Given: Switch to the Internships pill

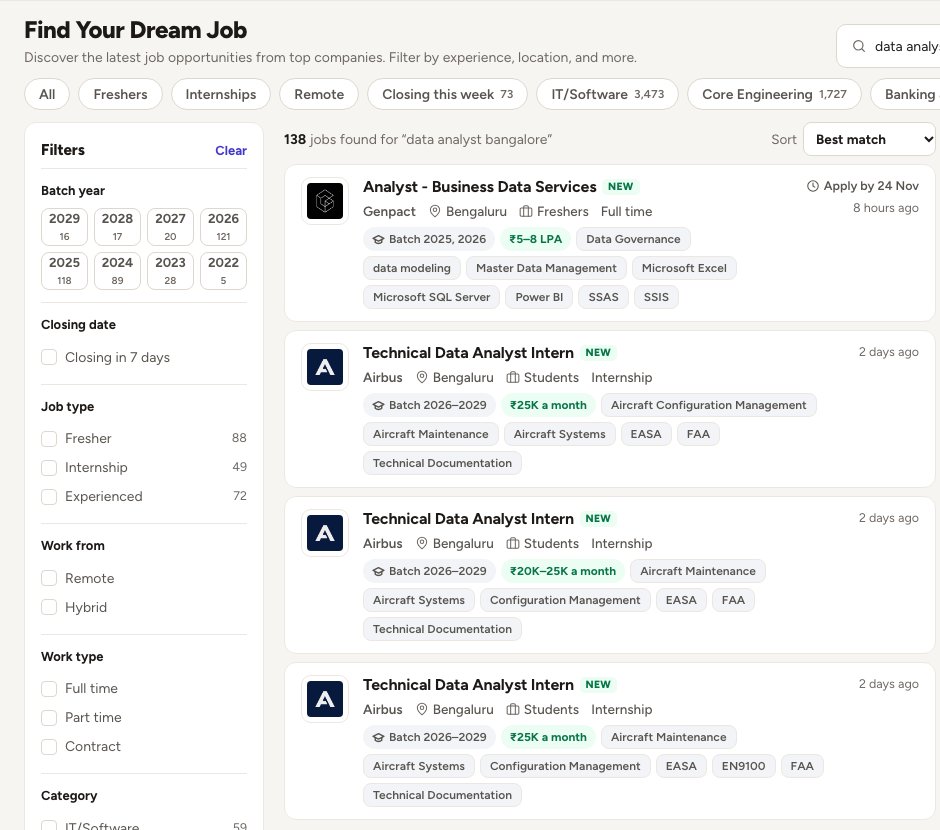Looking at the screenshot, I should 221,94.
